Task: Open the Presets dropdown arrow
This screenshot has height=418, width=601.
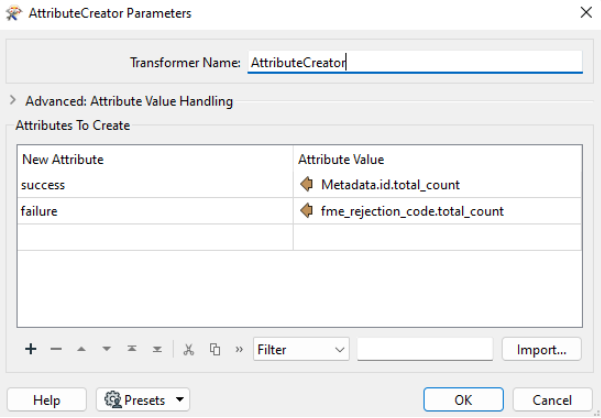Action: [180, 400]
